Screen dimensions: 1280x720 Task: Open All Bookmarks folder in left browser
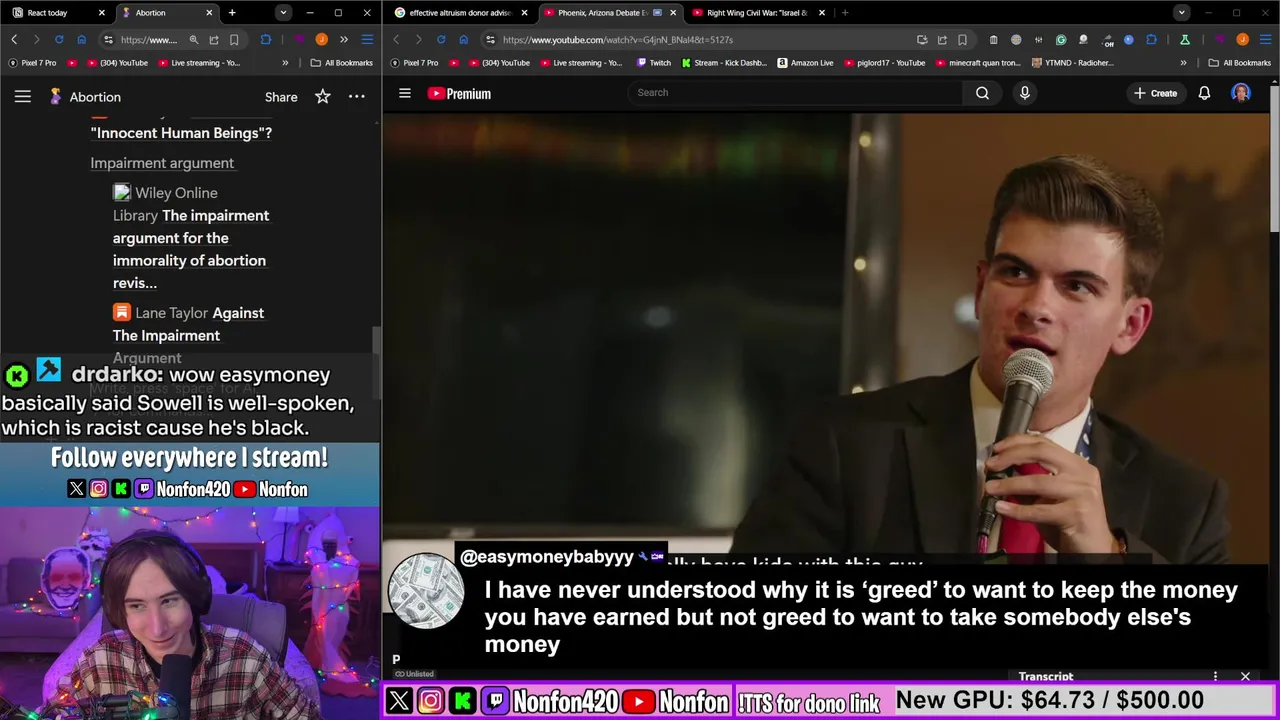pyautogui.click(x=342, y=63)
